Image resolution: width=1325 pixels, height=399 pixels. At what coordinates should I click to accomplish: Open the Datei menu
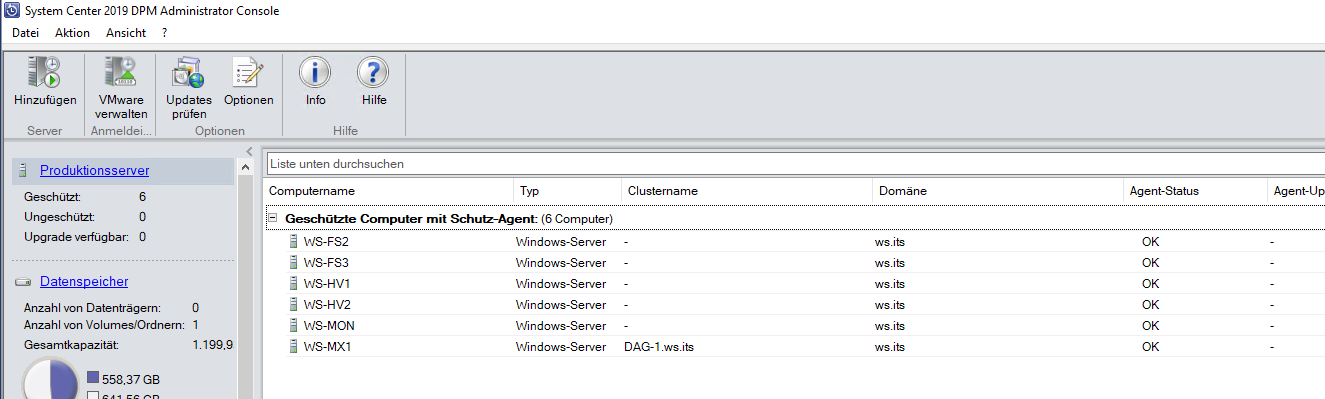click(x=25, y=33)
